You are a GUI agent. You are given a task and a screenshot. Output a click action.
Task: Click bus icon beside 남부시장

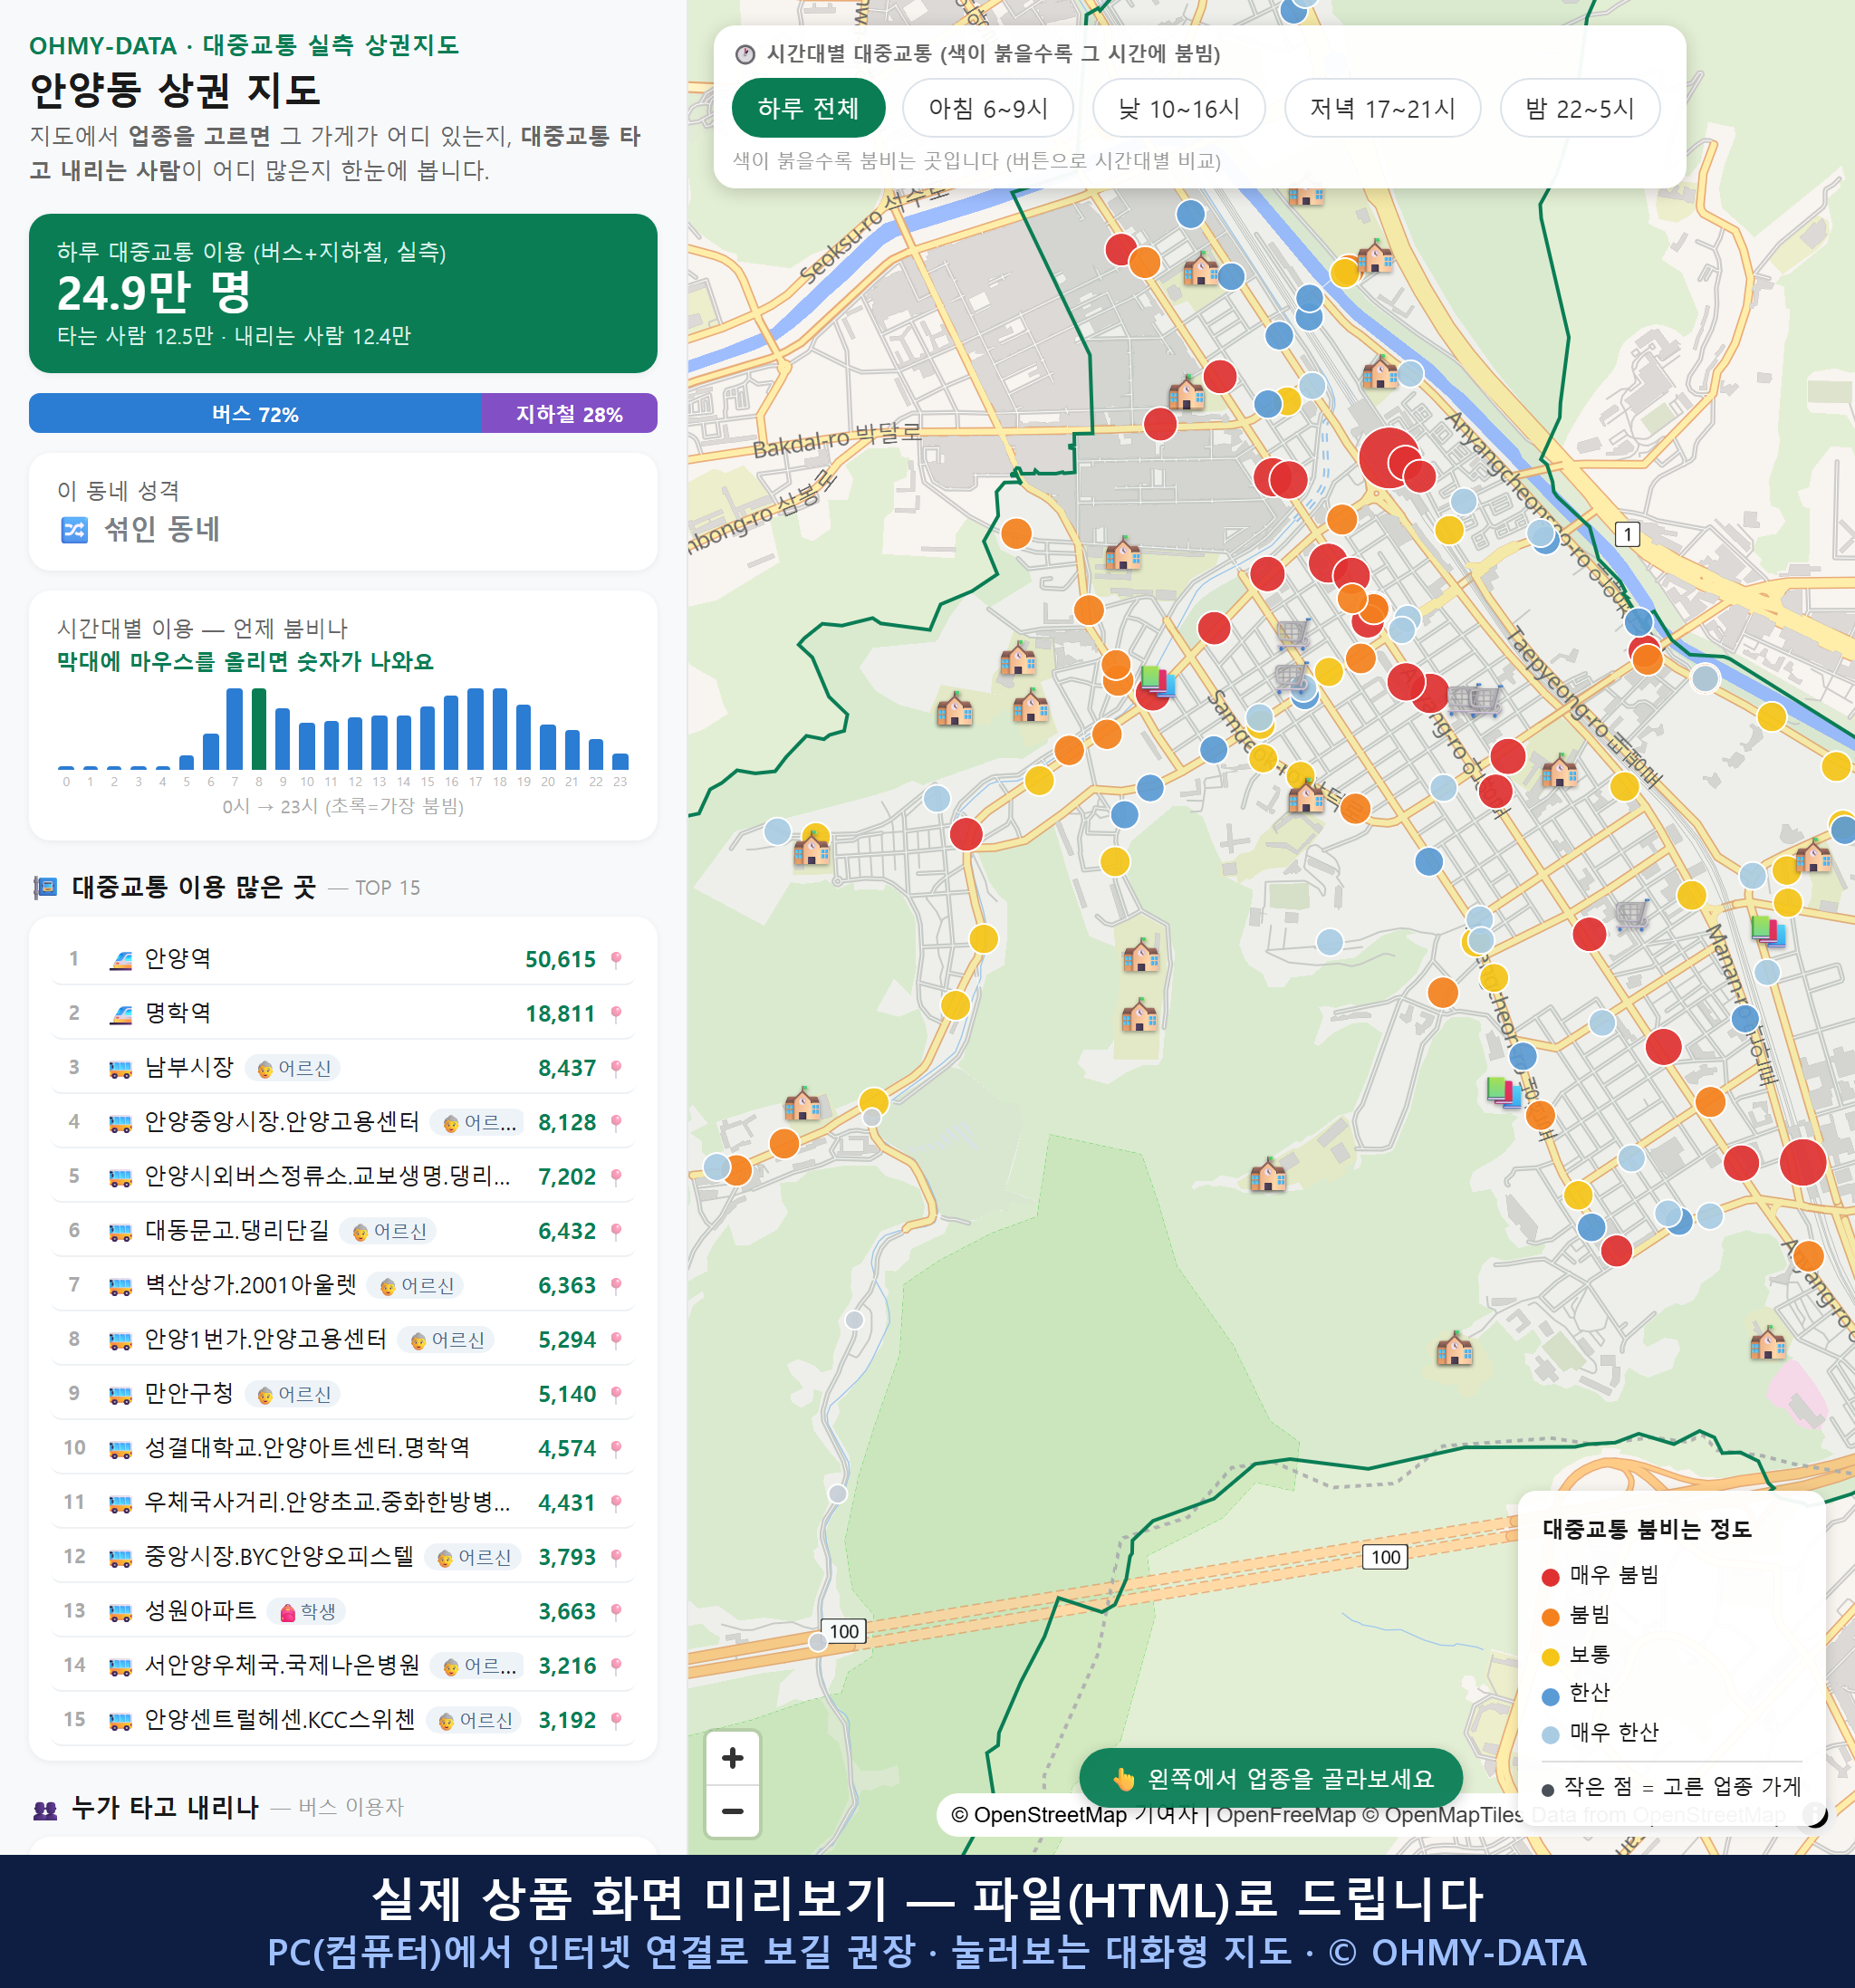[120, 1069]
